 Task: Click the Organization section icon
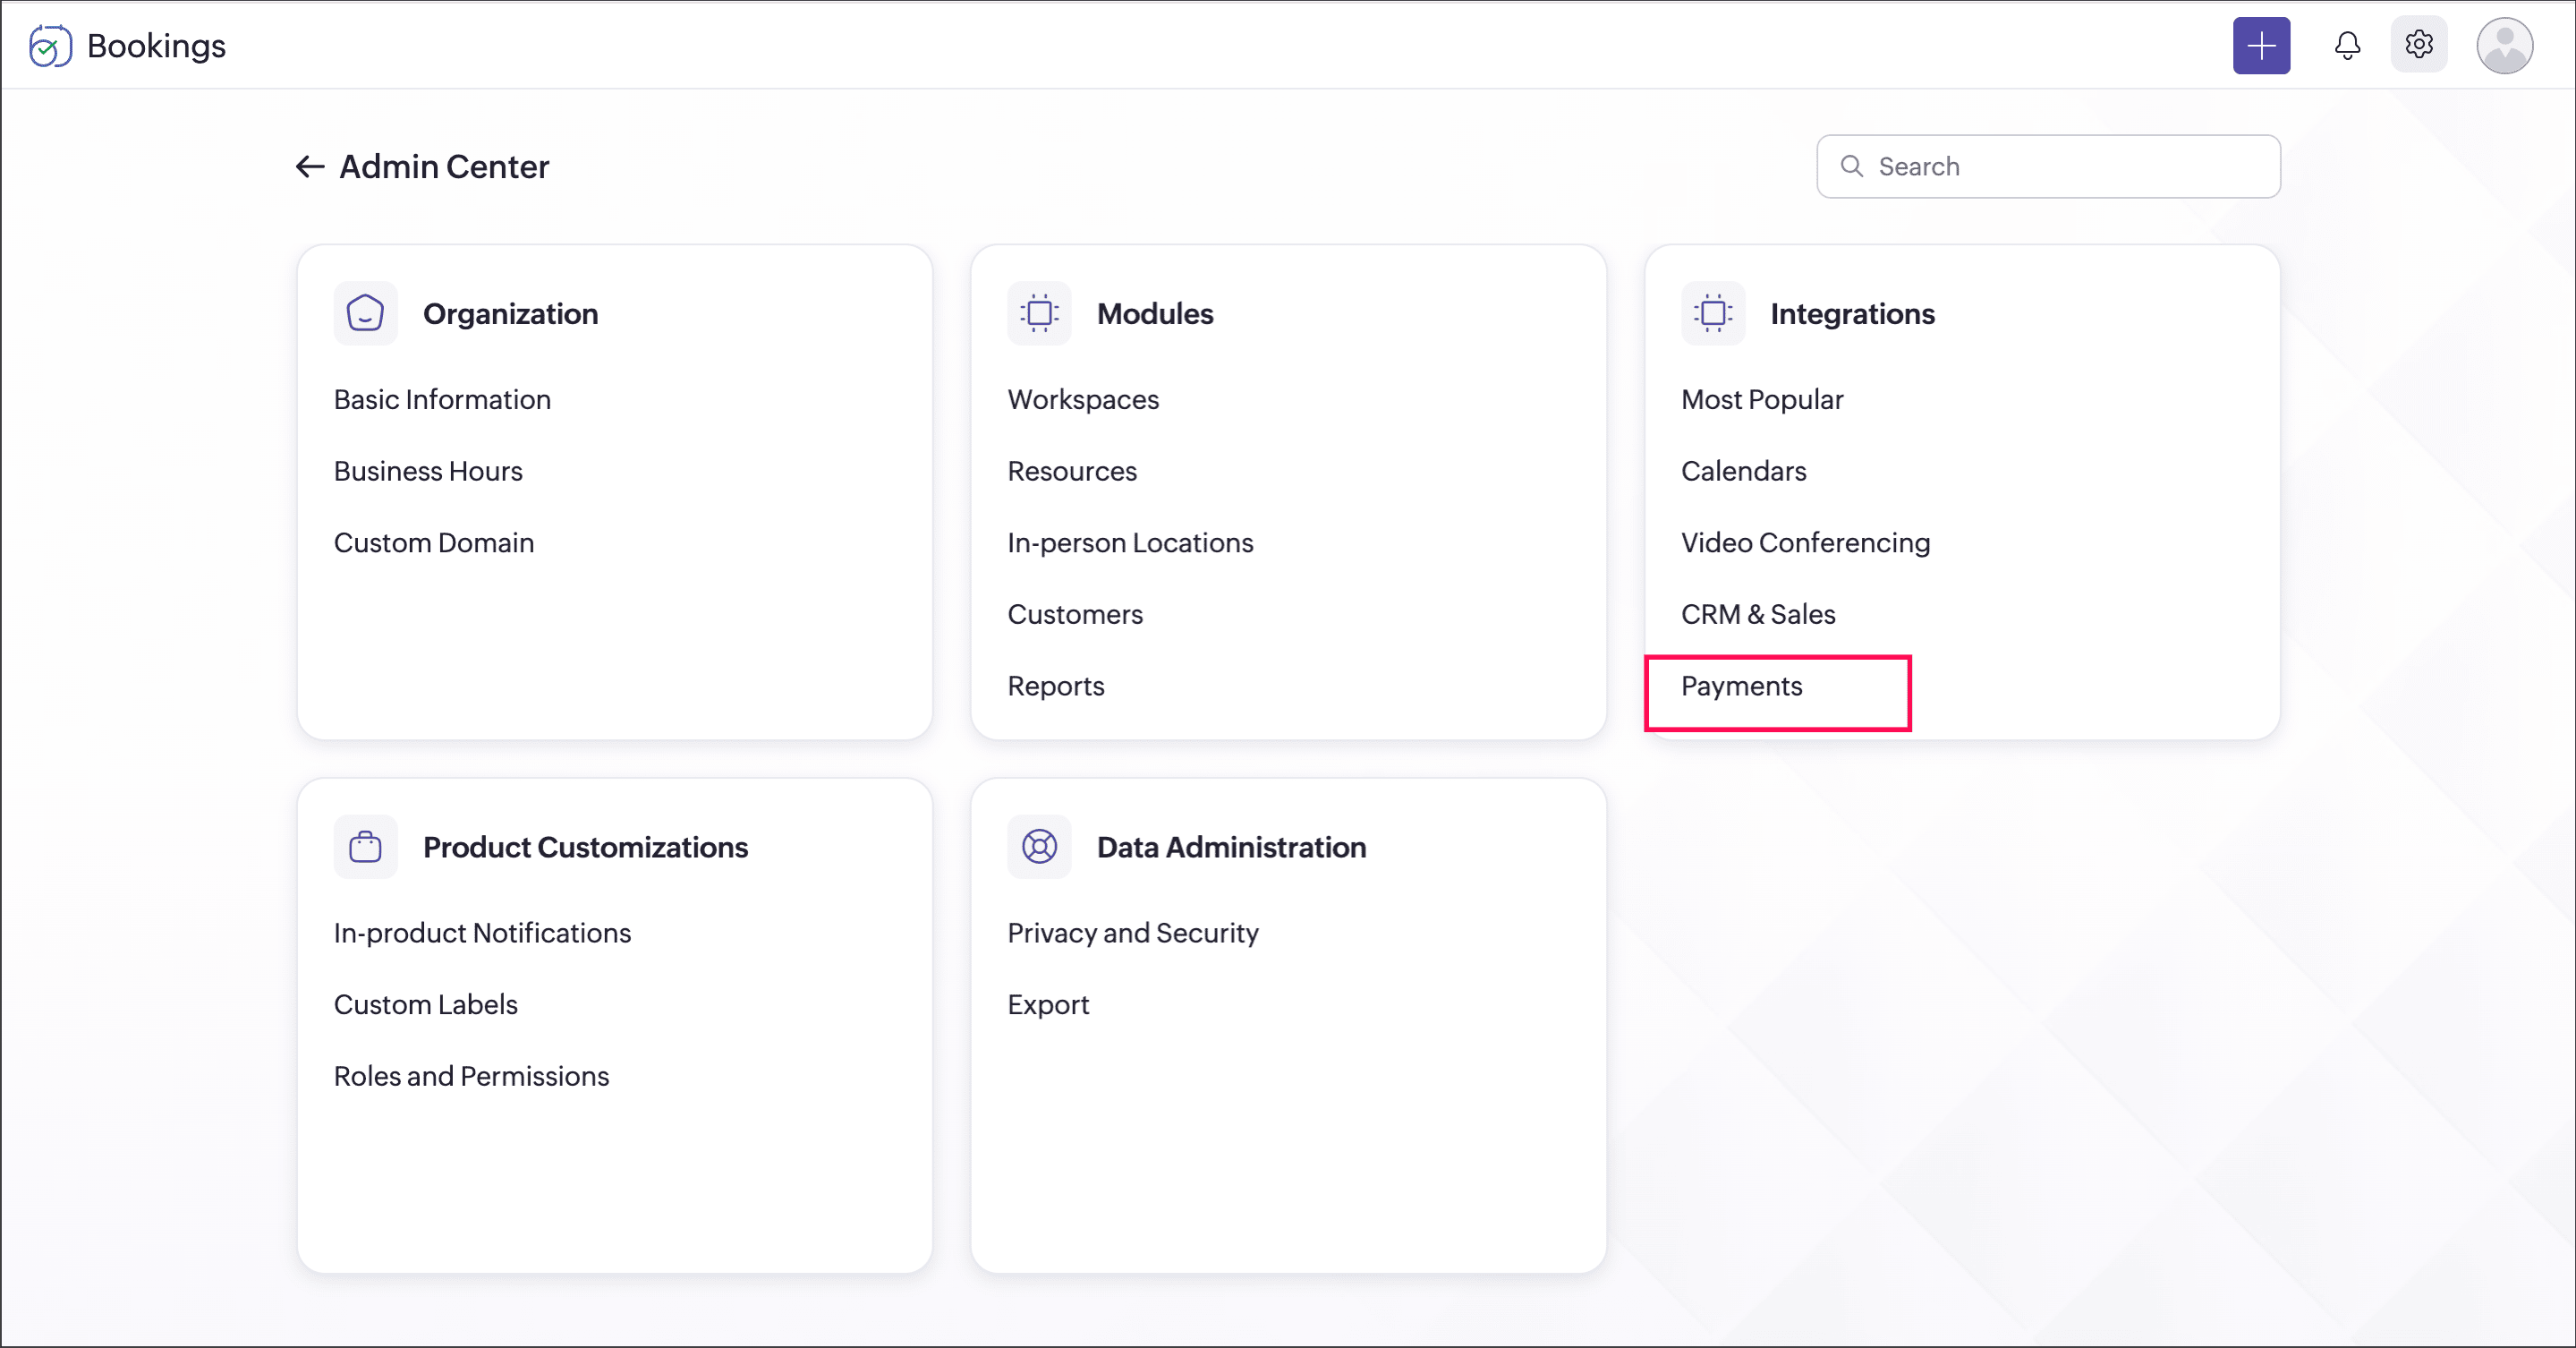365,313
